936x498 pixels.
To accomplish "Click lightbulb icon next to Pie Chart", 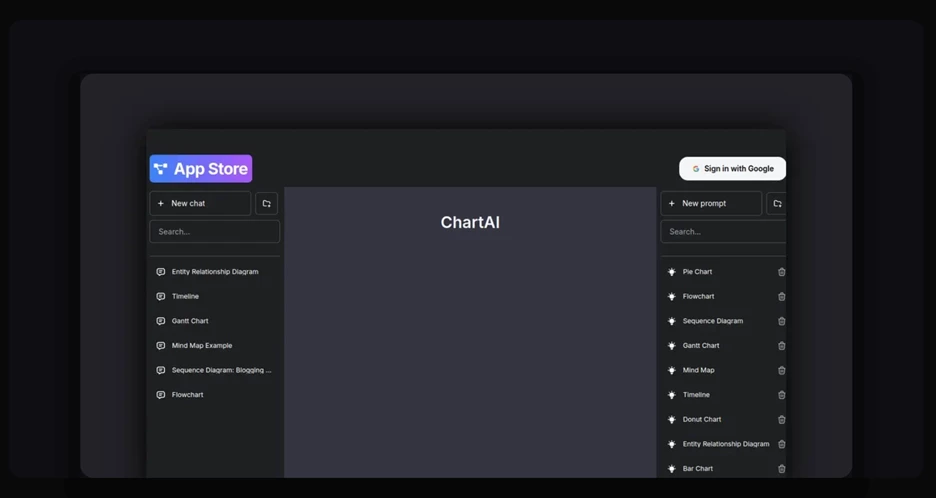I will [672, 272].
